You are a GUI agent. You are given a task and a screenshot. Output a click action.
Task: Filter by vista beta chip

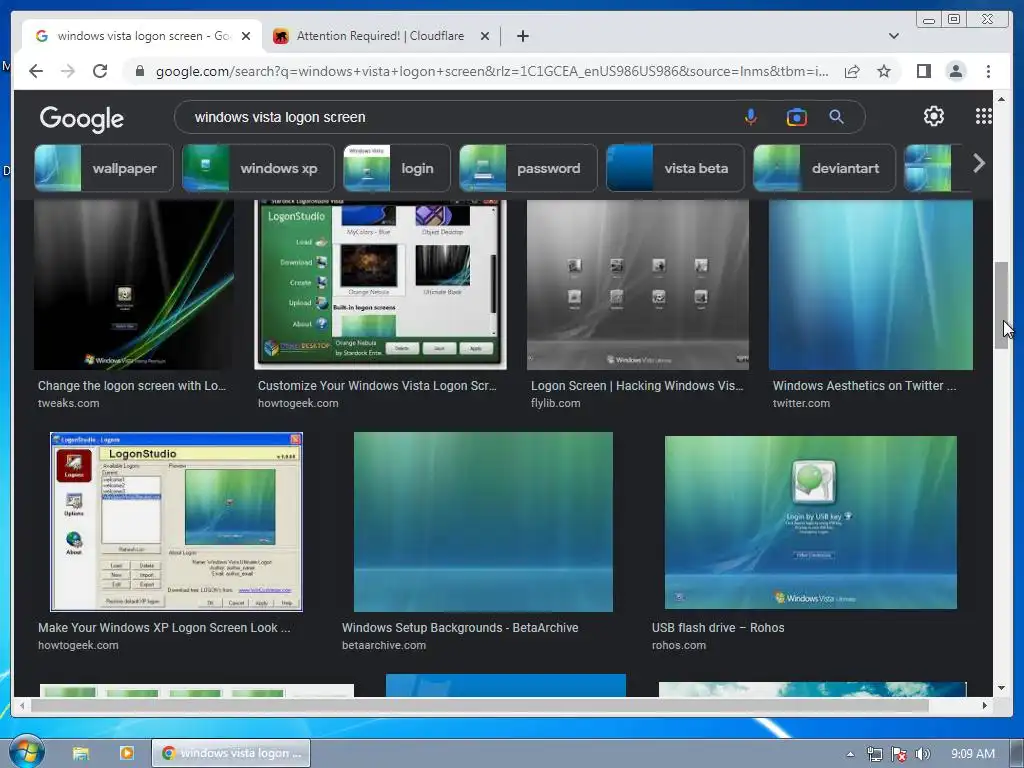coord(675,168)
